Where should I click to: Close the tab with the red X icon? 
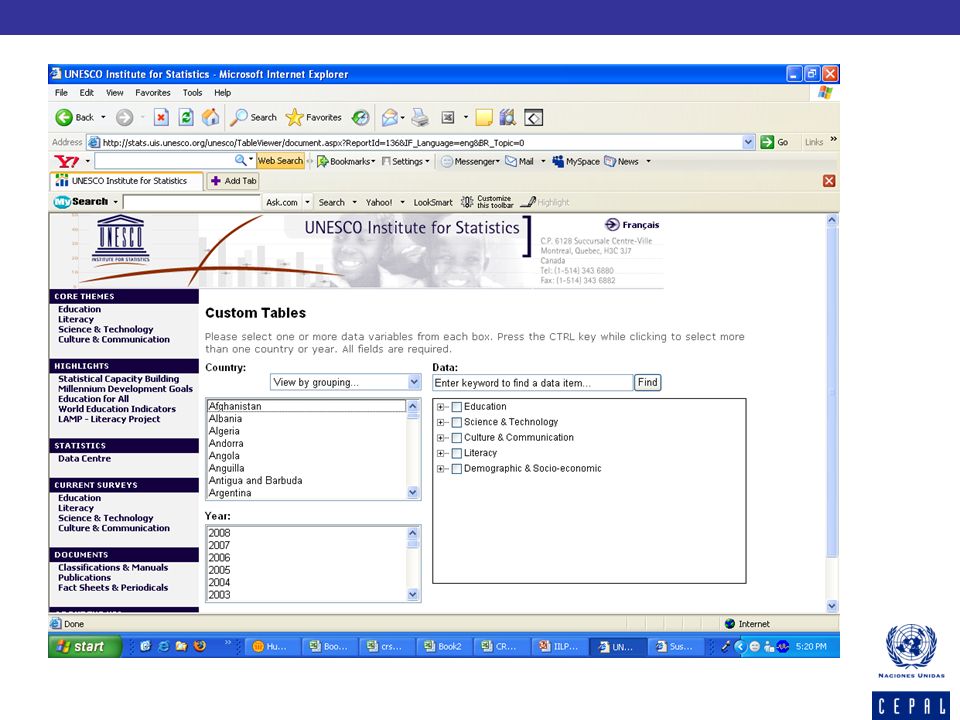point(829,181)
